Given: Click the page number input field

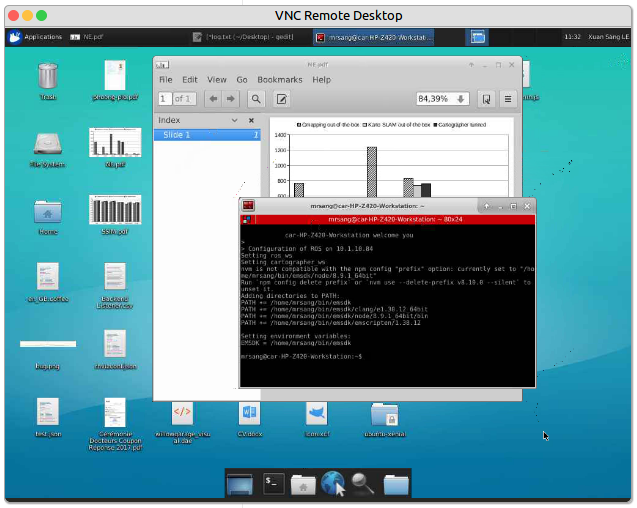Looking at the screenshot, I should tap(165, 99).
